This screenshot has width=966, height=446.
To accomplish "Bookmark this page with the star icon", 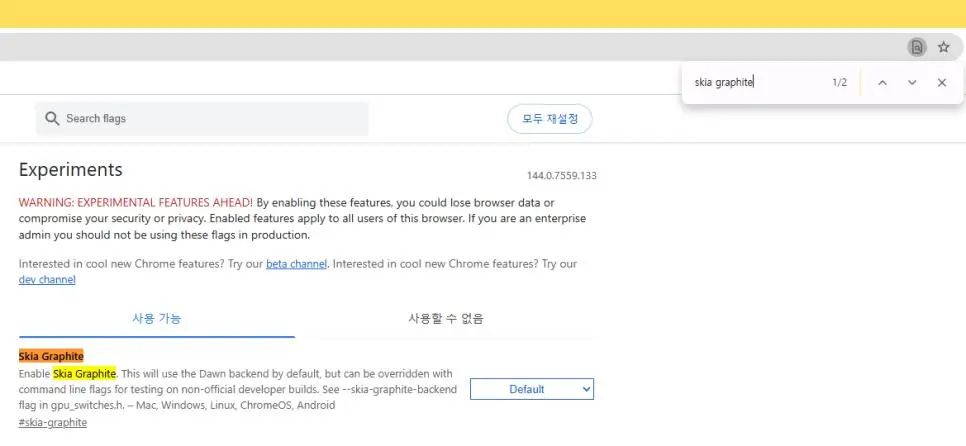I will (x=943, y=47).
